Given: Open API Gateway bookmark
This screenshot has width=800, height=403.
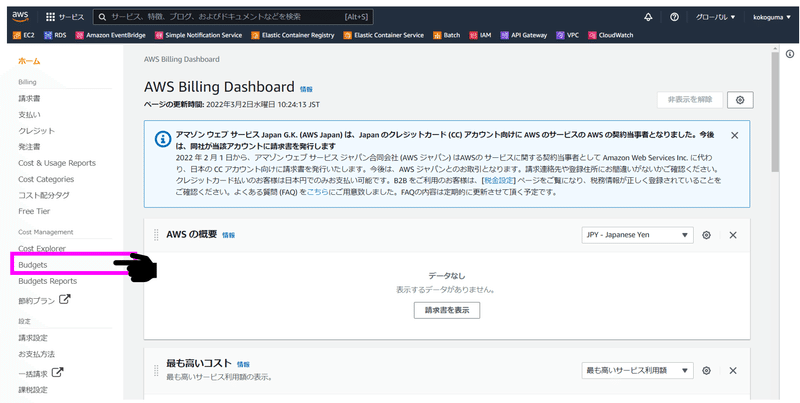Looking at the screenshot, I should [523, 35].
